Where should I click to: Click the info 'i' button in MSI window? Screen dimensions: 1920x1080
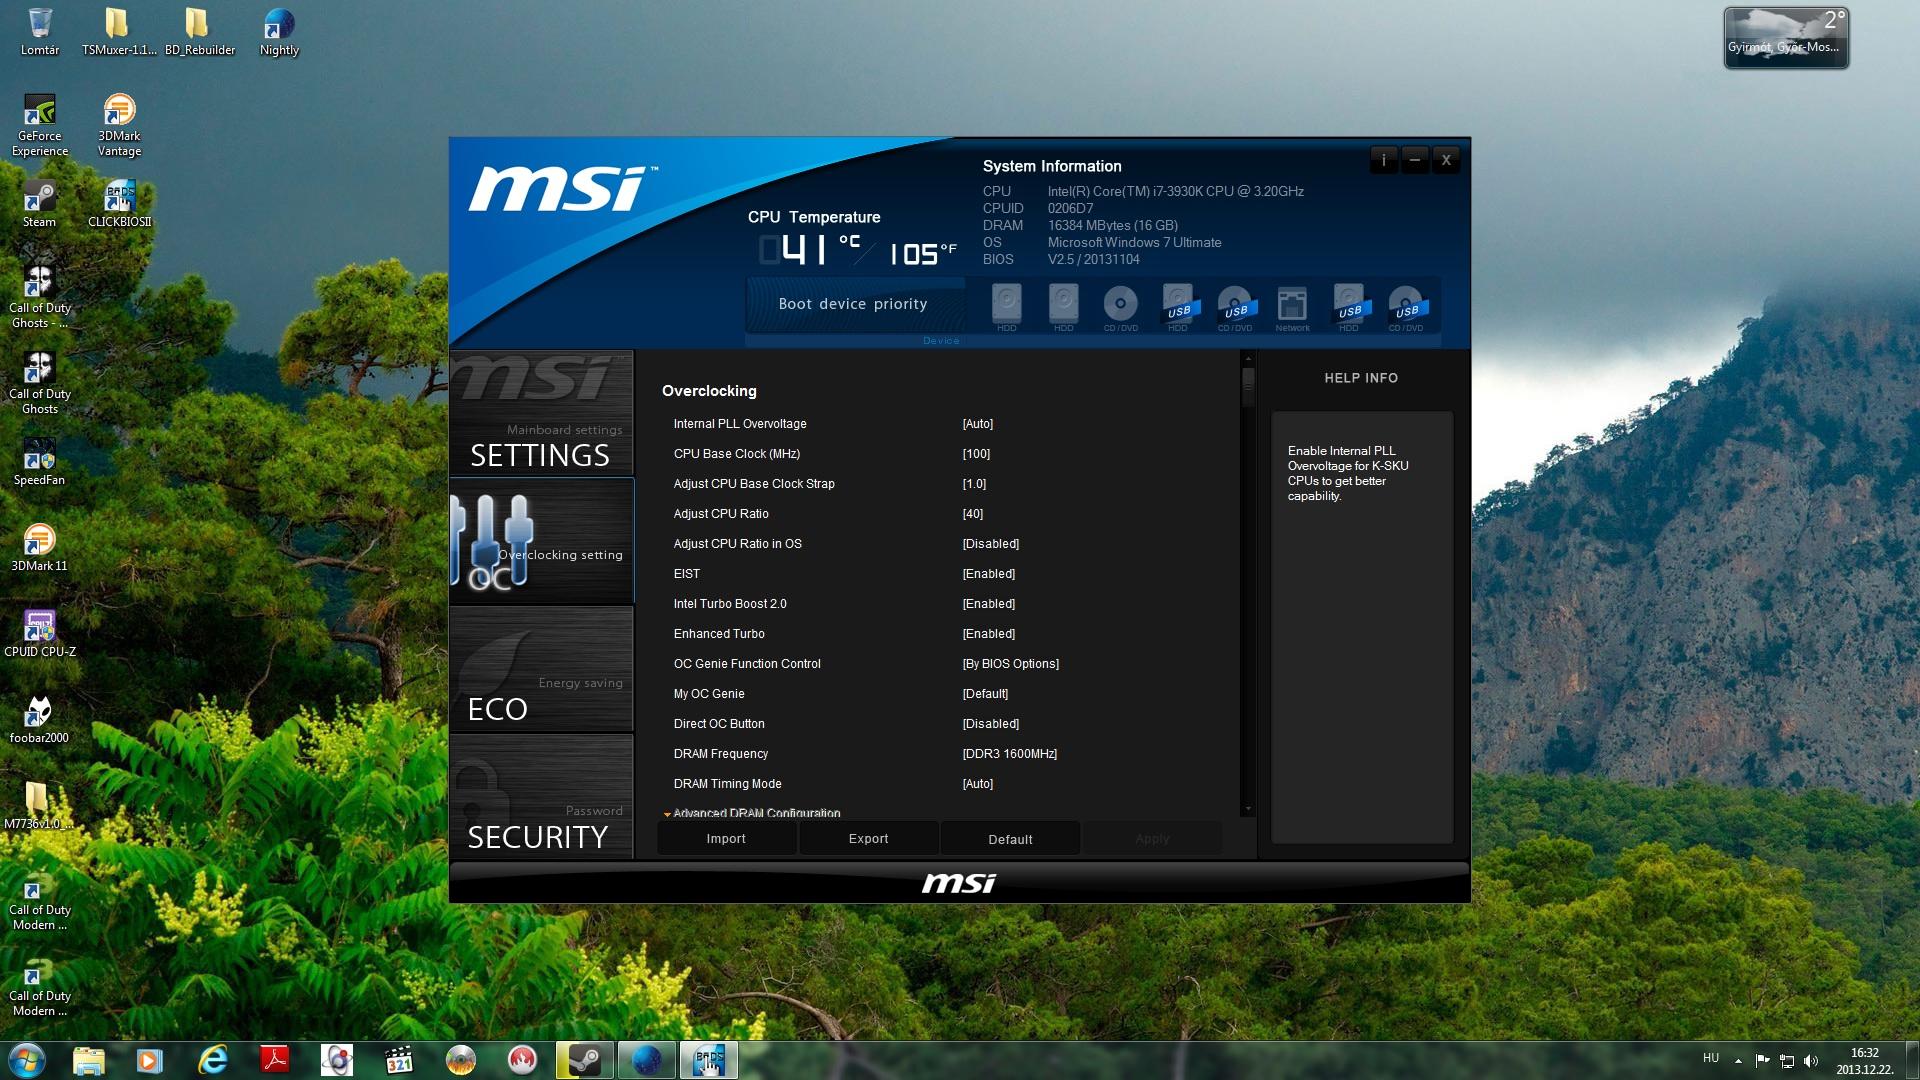[1384, 160]
